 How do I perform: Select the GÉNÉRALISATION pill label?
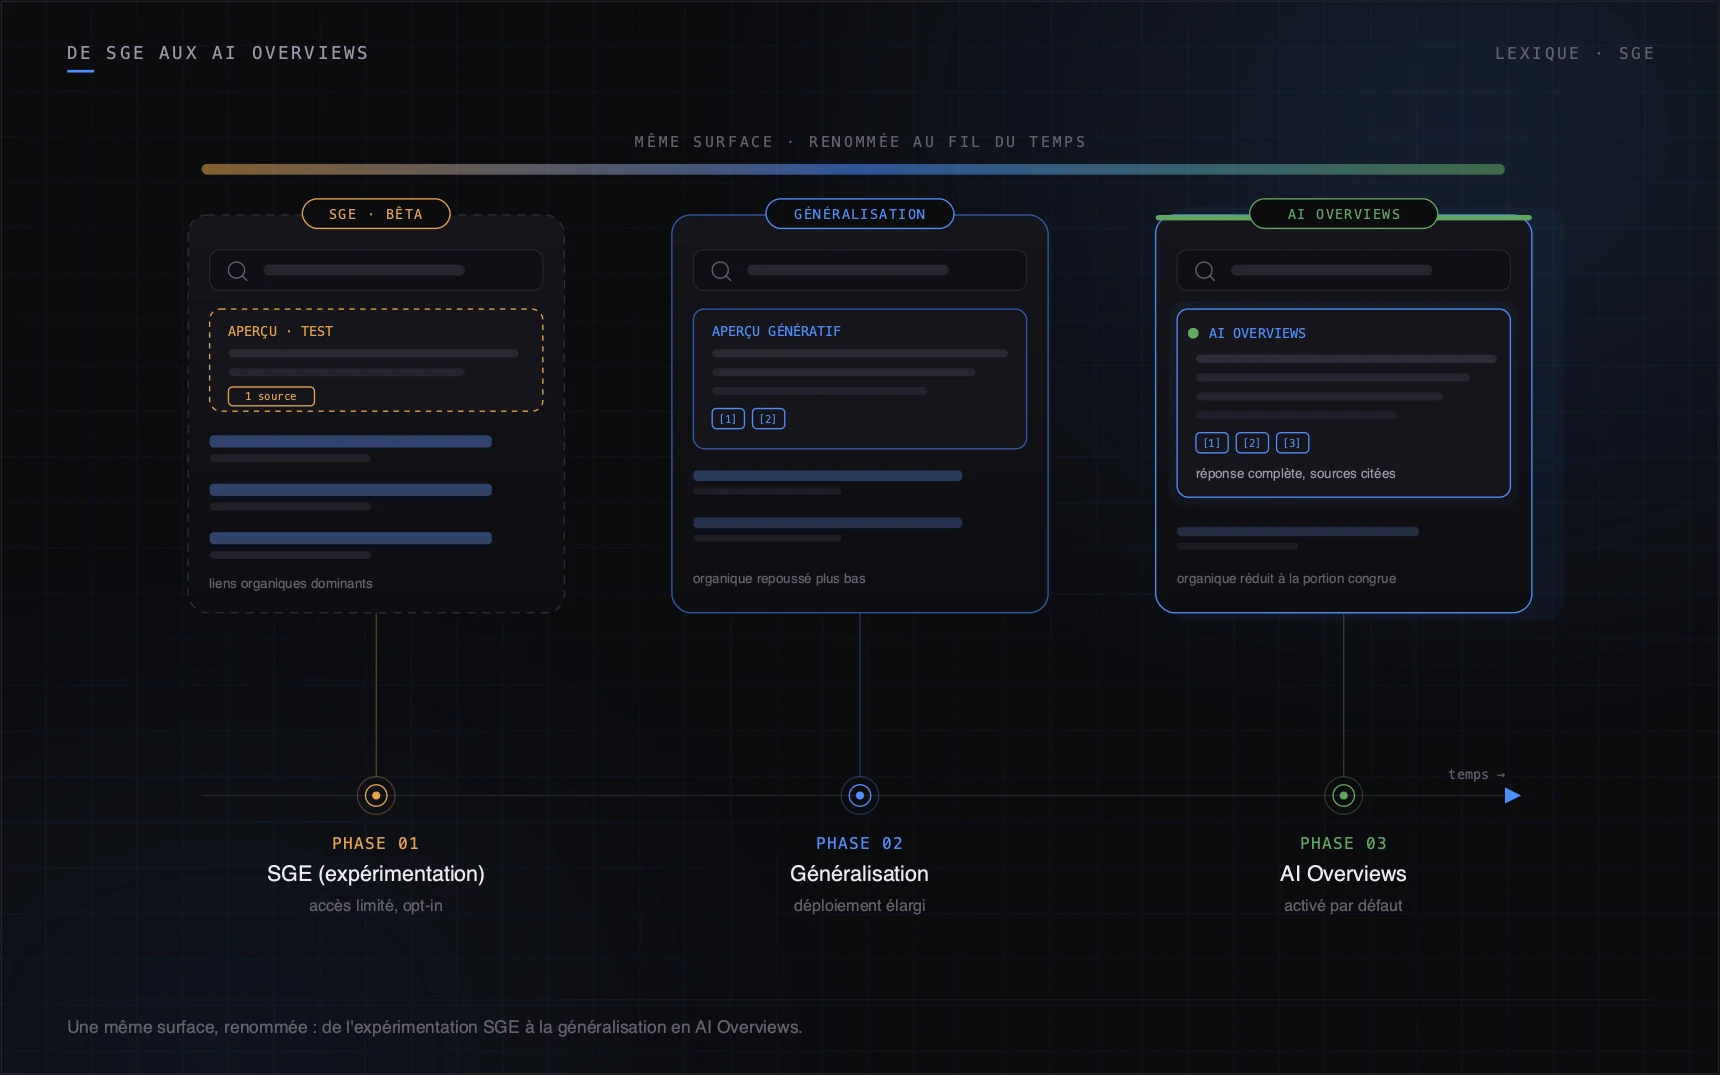click(860, 214)
